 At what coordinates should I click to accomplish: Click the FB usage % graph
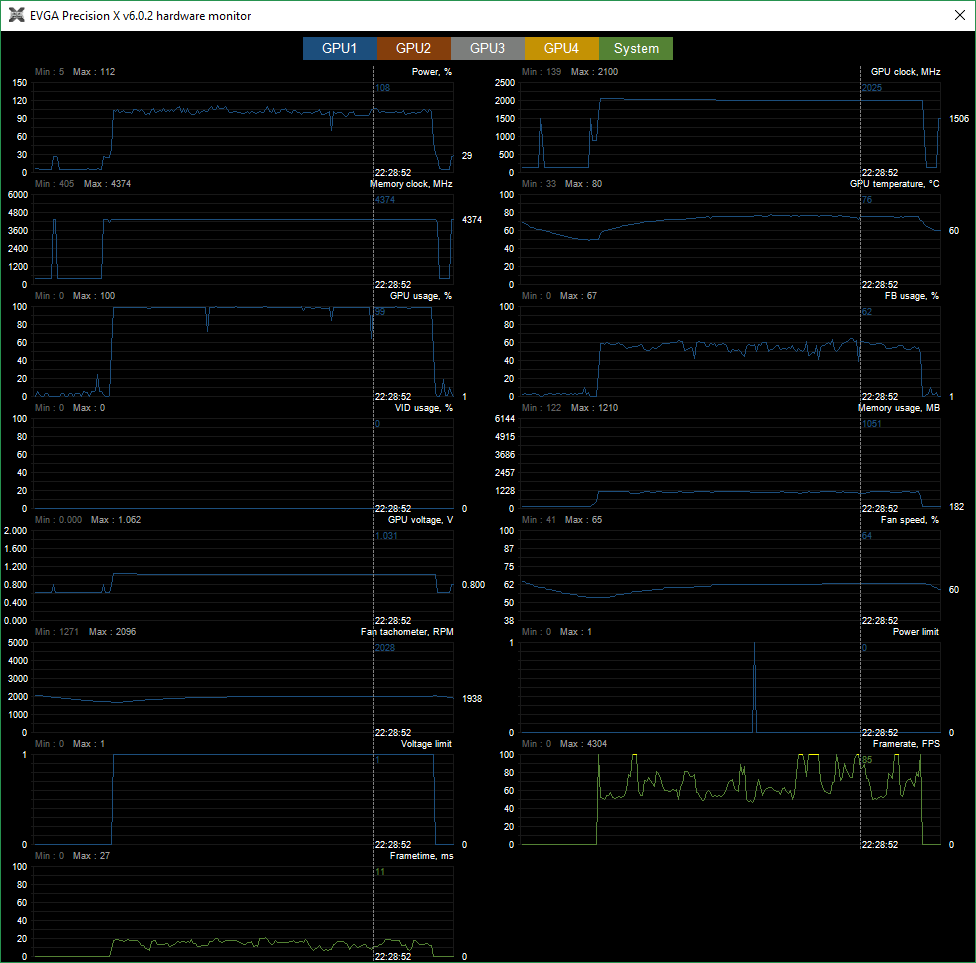coord(730,351)
